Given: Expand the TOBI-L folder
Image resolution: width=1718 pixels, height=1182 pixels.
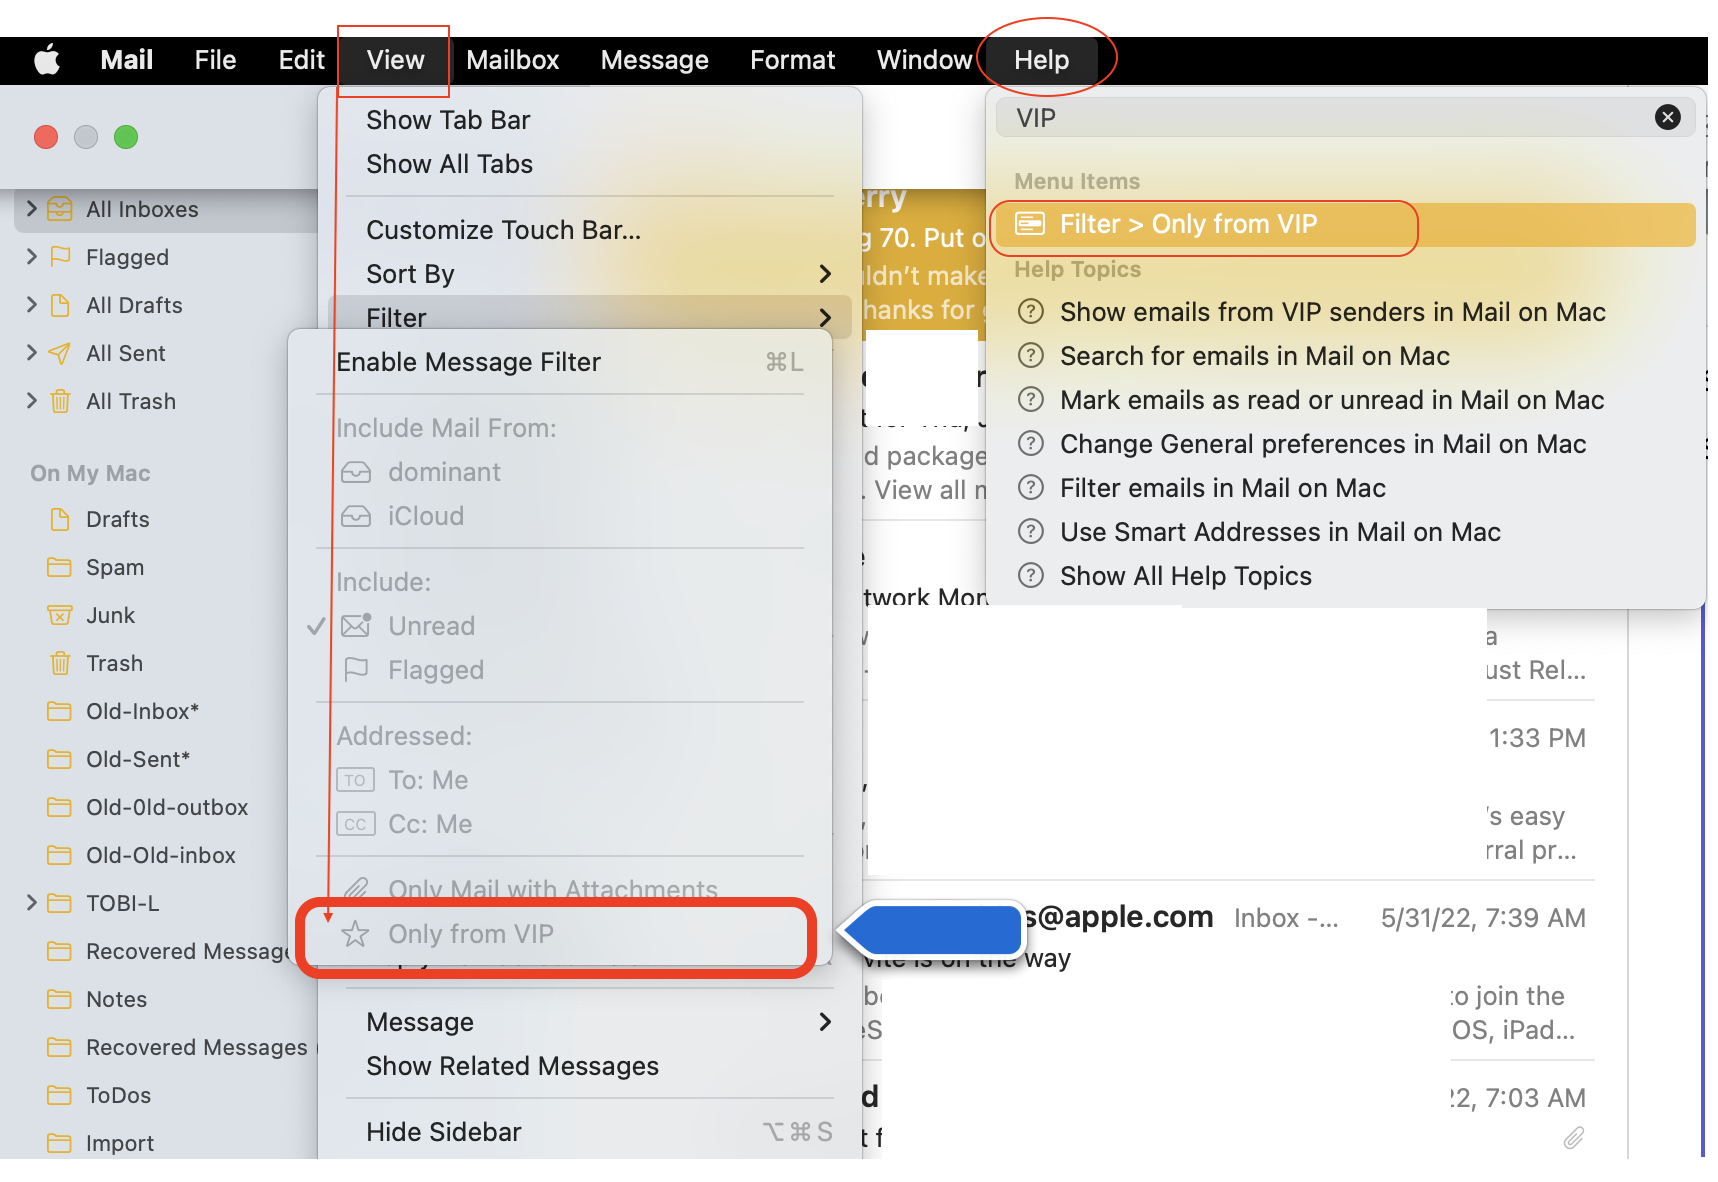Looking at the screenshot, I should (x=31, y=903).
